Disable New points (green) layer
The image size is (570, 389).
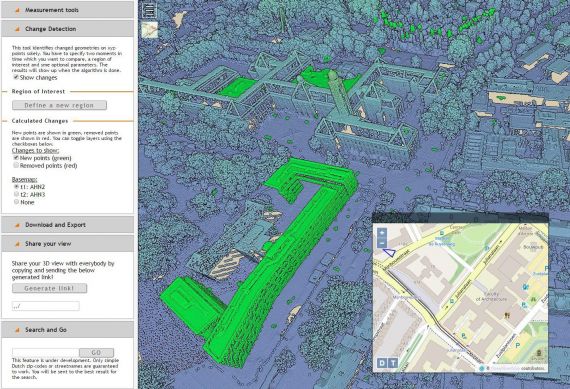tap(16, 158)
